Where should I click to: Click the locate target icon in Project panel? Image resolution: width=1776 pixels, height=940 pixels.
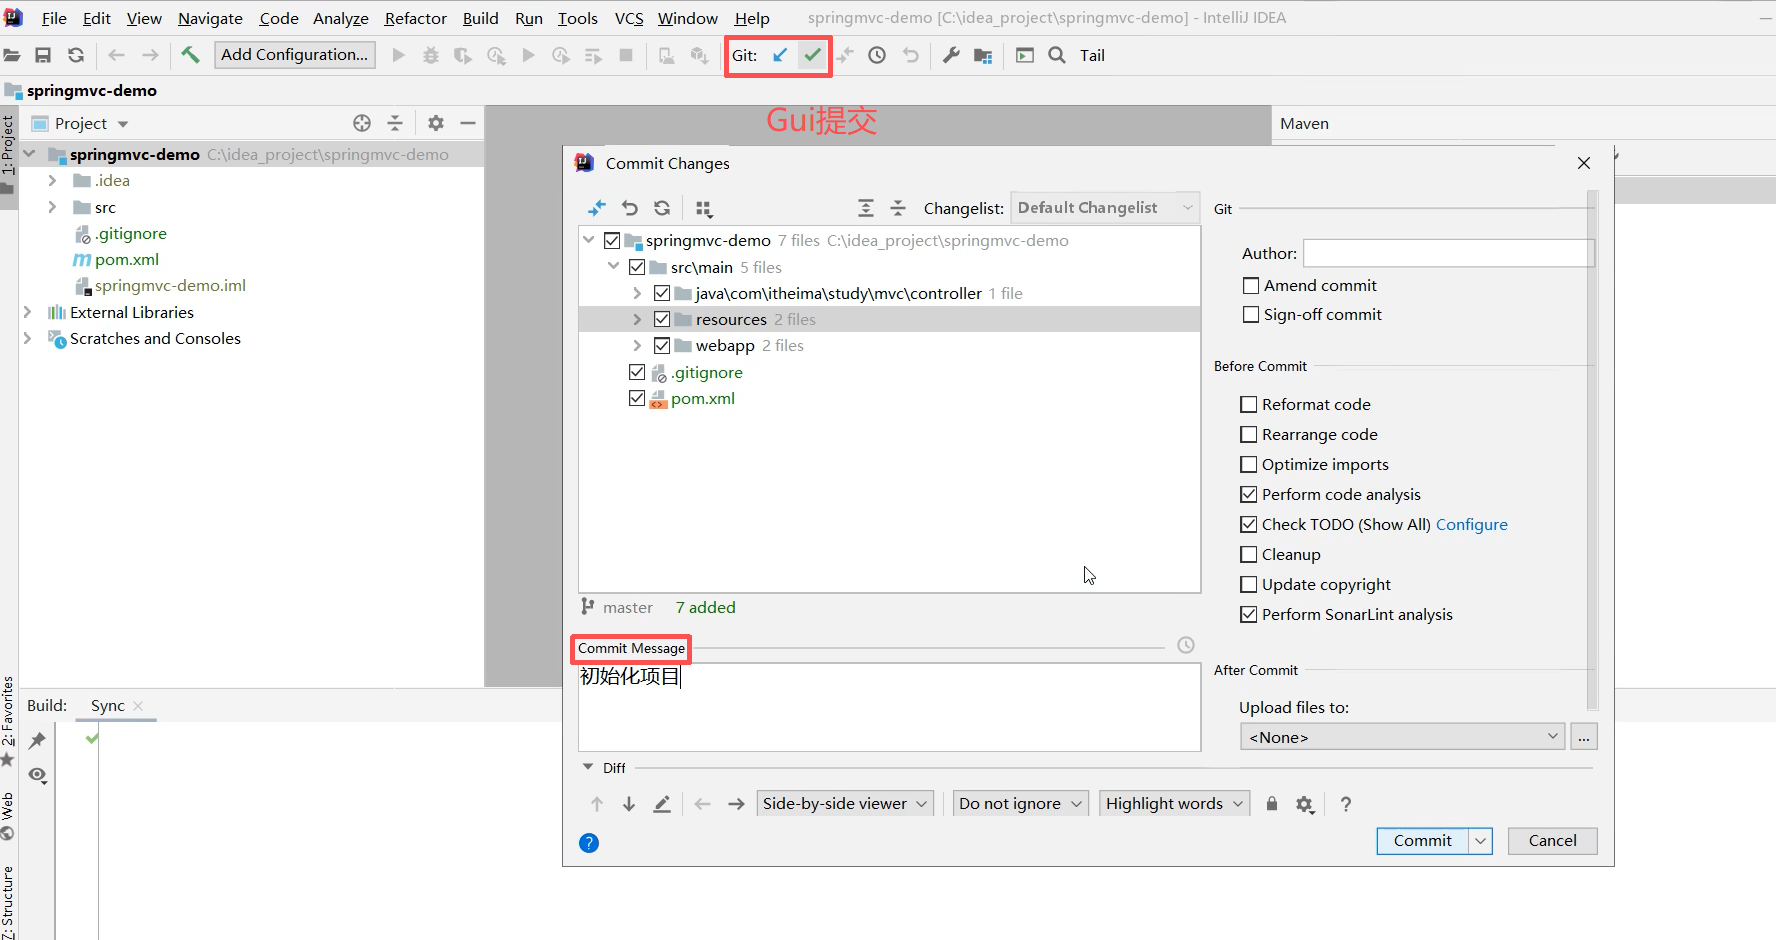point(362,123)
